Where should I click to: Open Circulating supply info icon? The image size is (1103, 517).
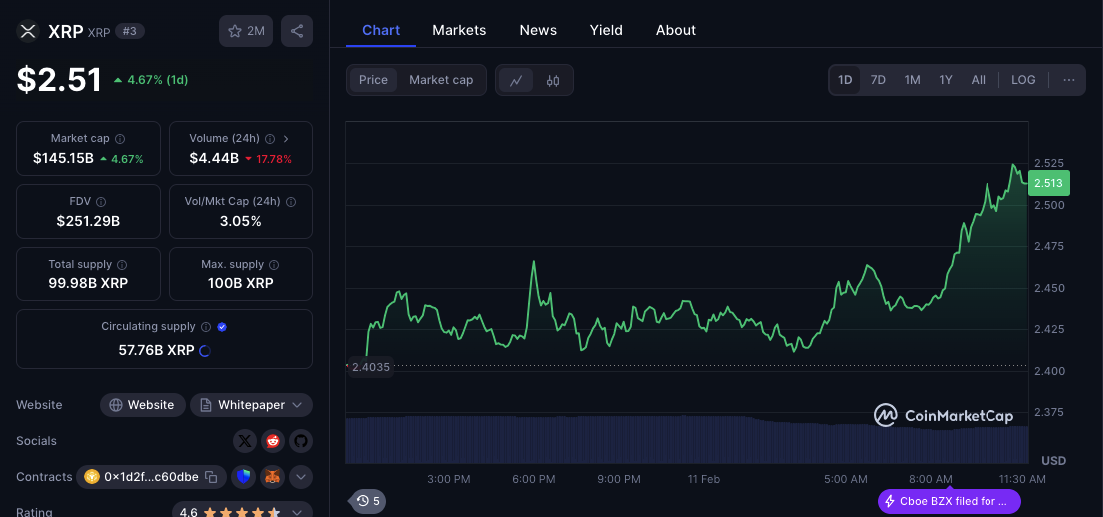pos(206,327)
